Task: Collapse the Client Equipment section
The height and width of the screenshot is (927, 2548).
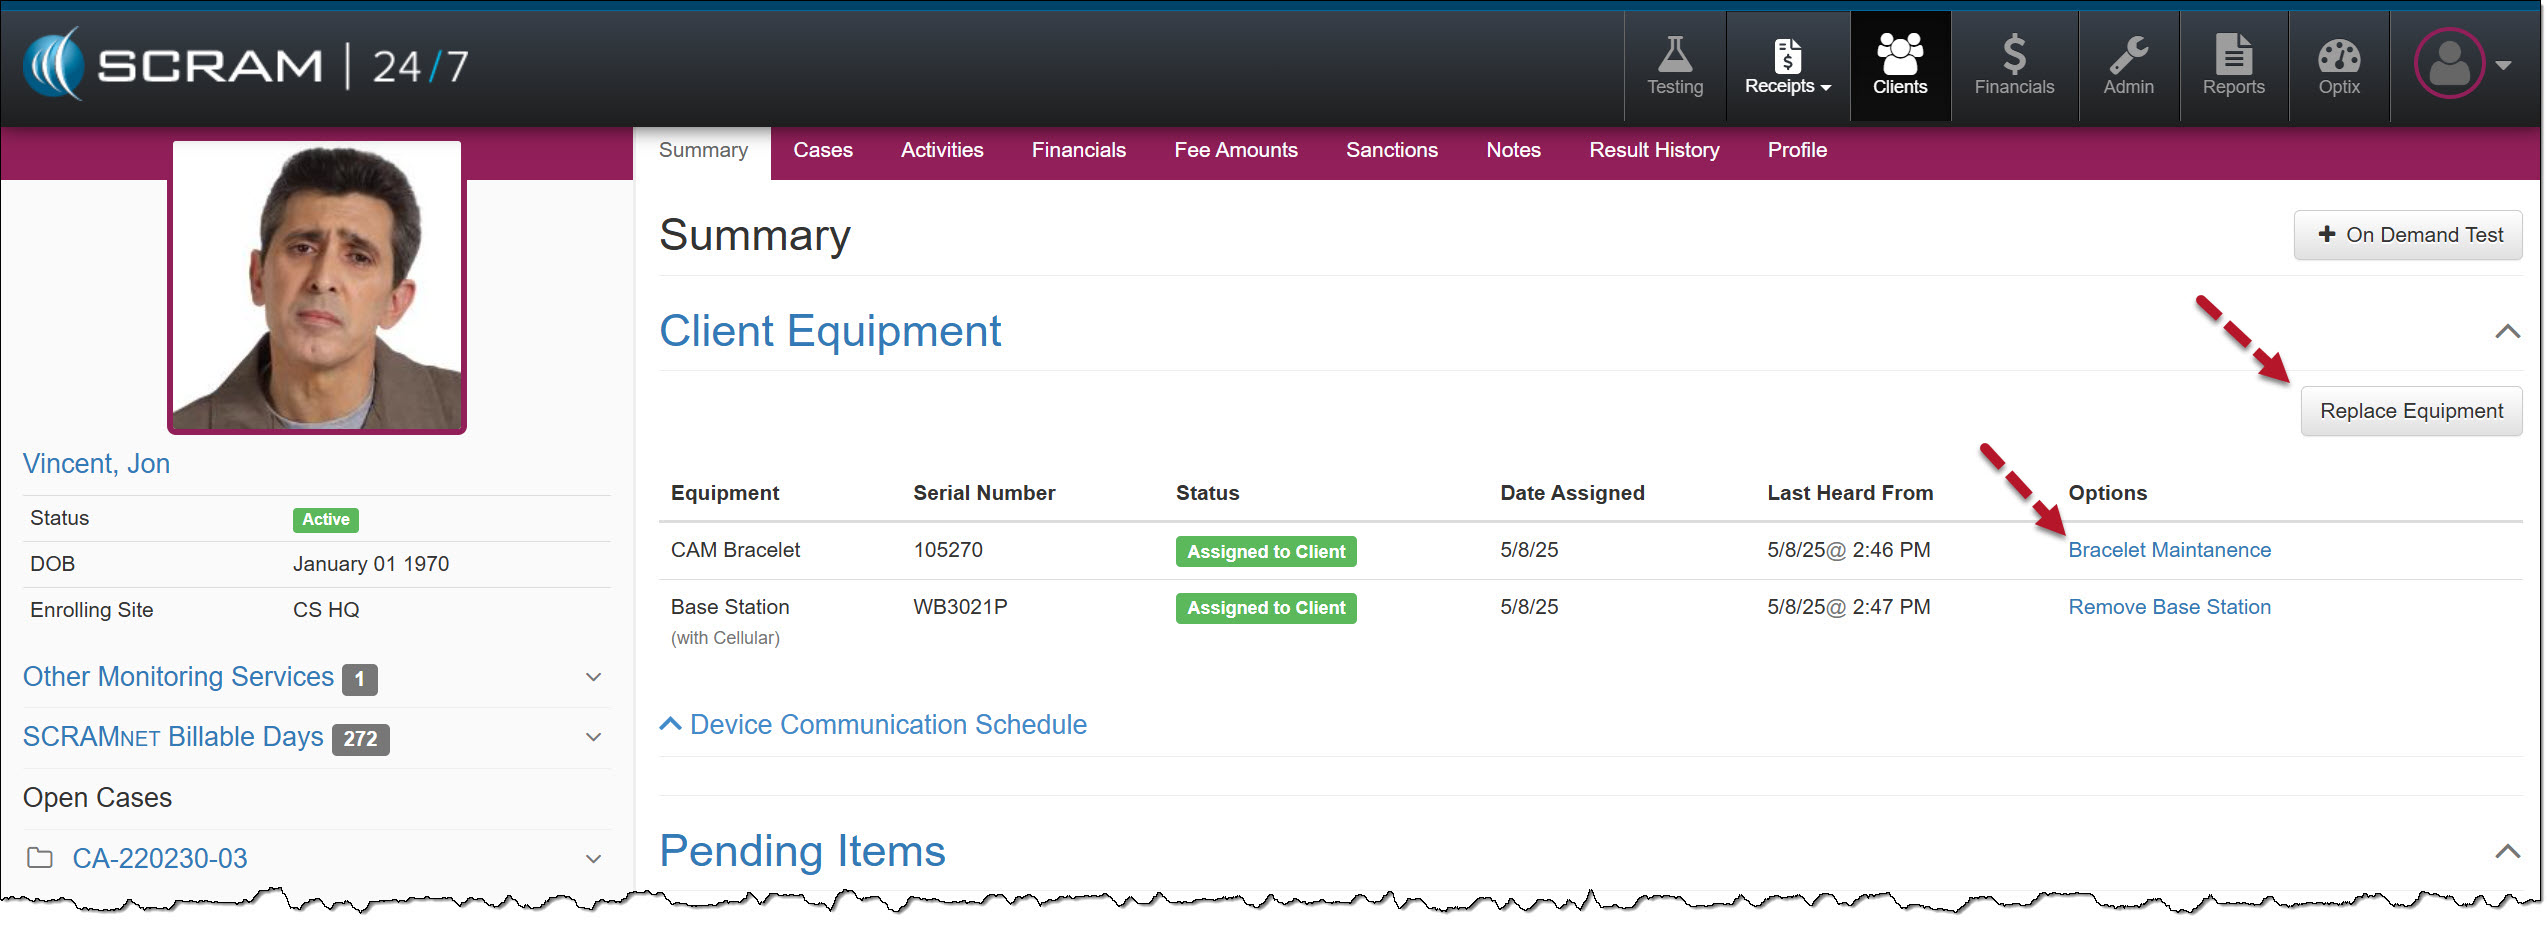Action: [2506, 331]
